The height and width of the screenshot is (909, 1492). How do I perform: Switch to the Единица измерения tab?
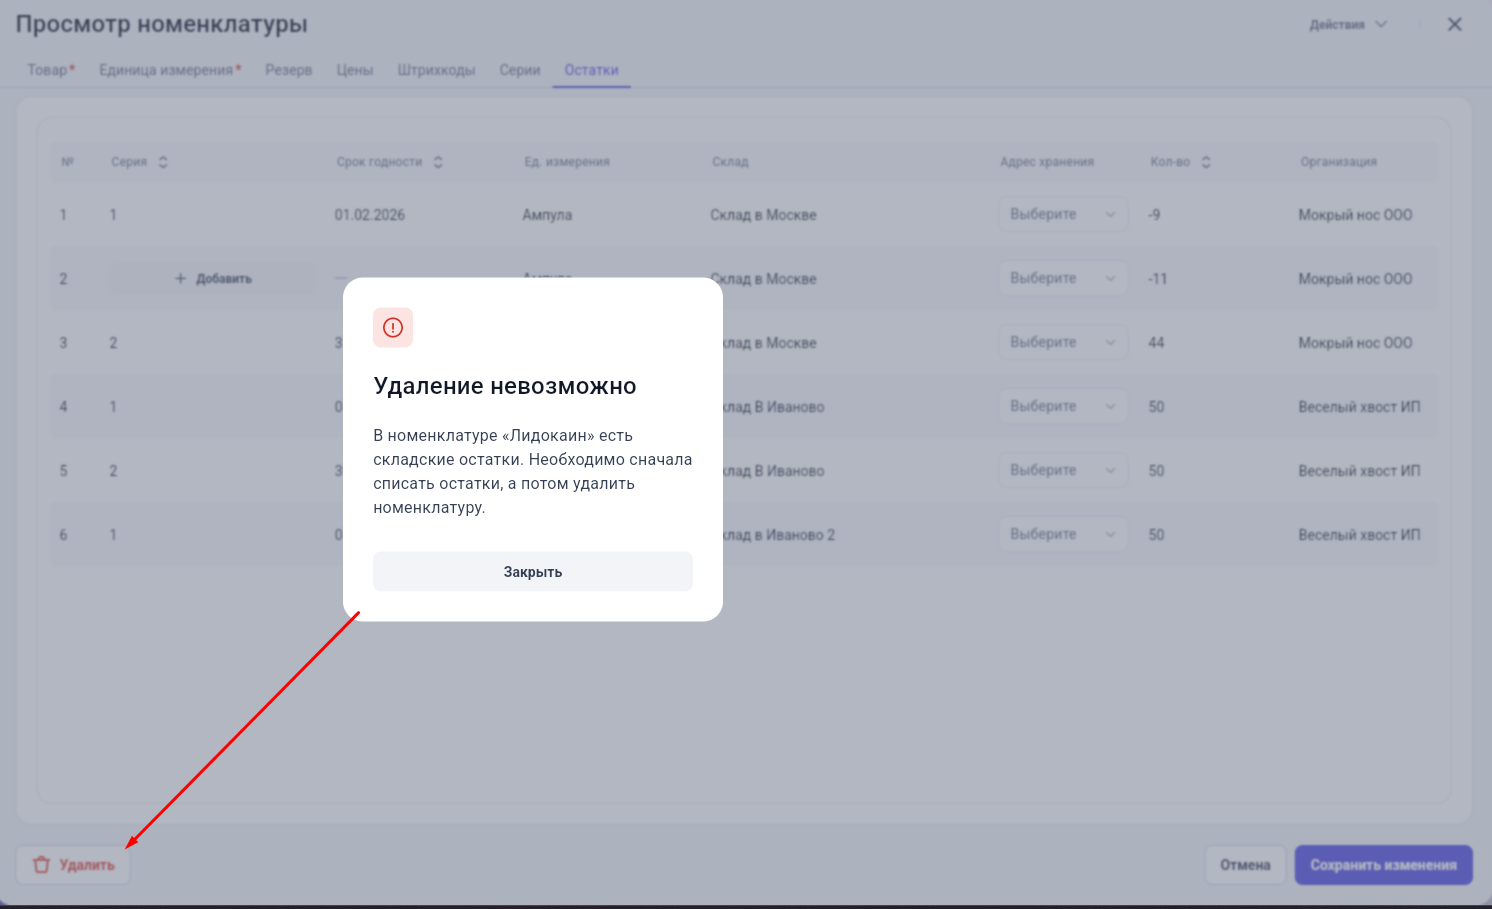coord(170,70)
